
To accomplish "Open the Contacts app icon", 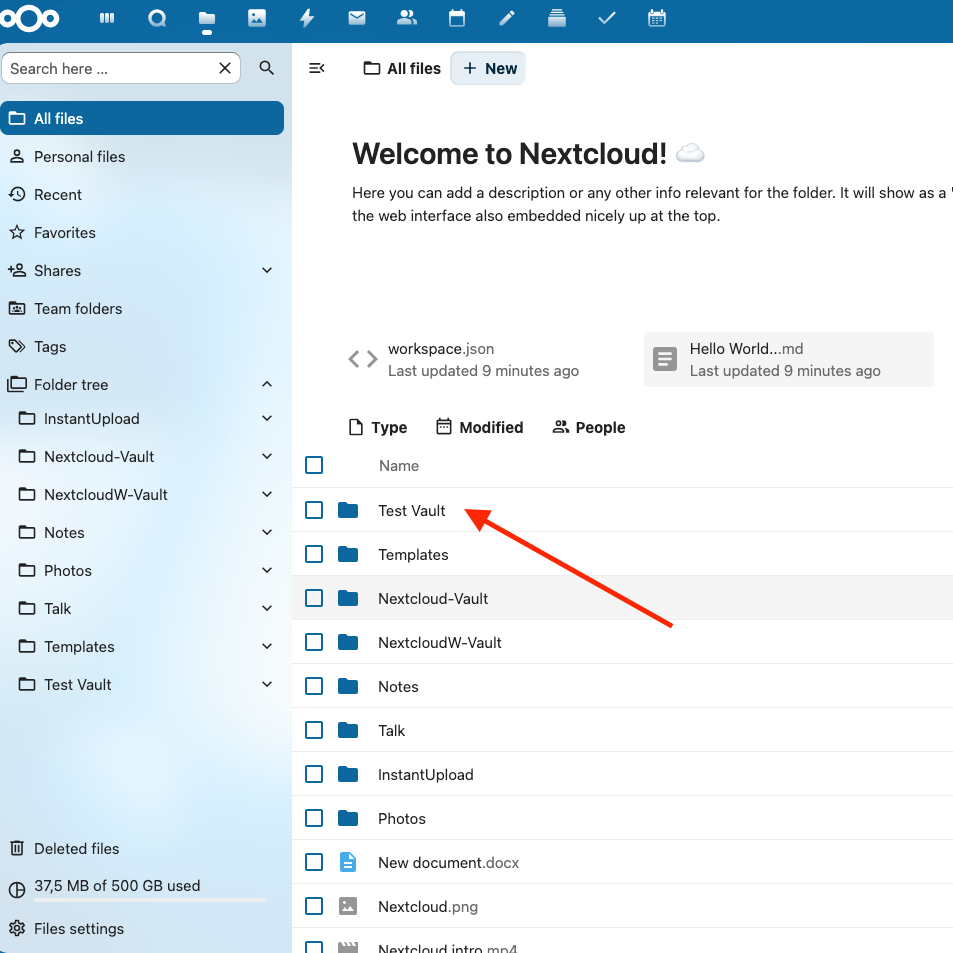I will click(407, 18).
